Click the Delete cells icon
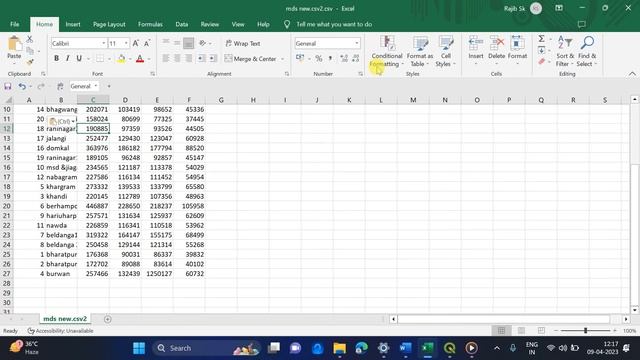The width and height of the screenshot is (640, 360). coord(497,42)
